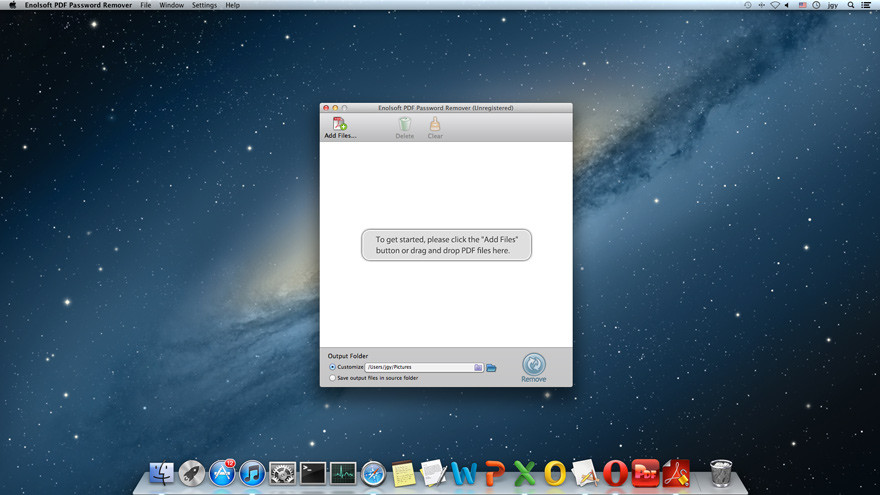Screen dimensions: 880x495
Task: Open System Preferences gear in Dock
Action: 282,473
